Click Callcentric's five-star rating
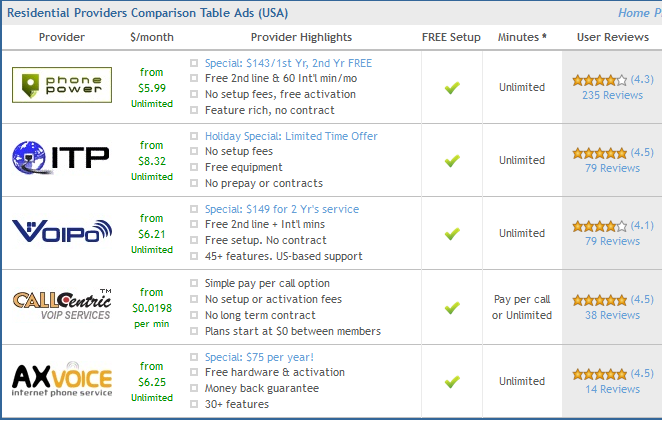 599,300
